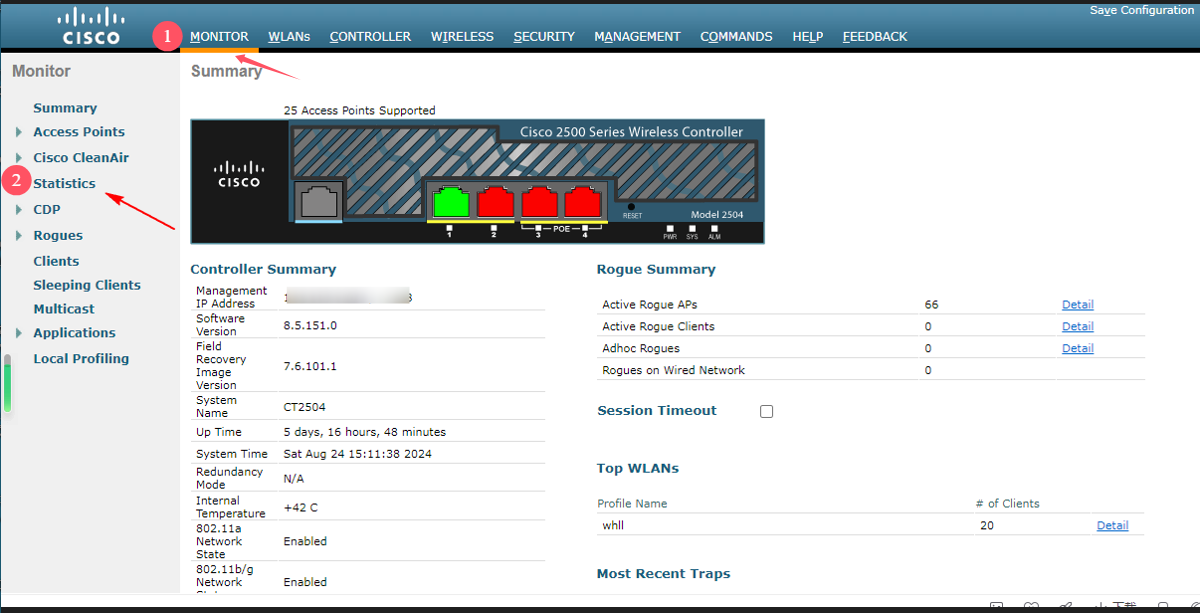Select Statistics in sidebar
Image resolution: width=1200 pixels, height=613 pixels.
pyautogui.click(x=65, y=184)
